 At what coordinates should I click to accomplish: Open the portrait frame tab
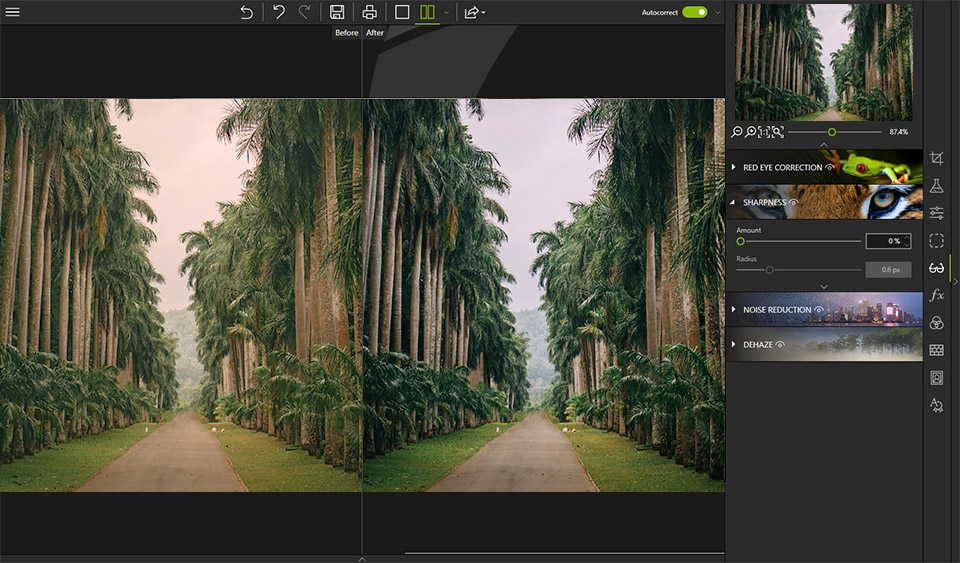[x=936, y=378]
